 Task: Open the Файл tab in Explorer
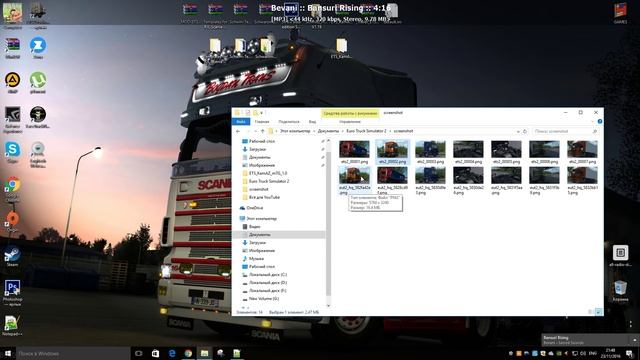tap(241, 122)
